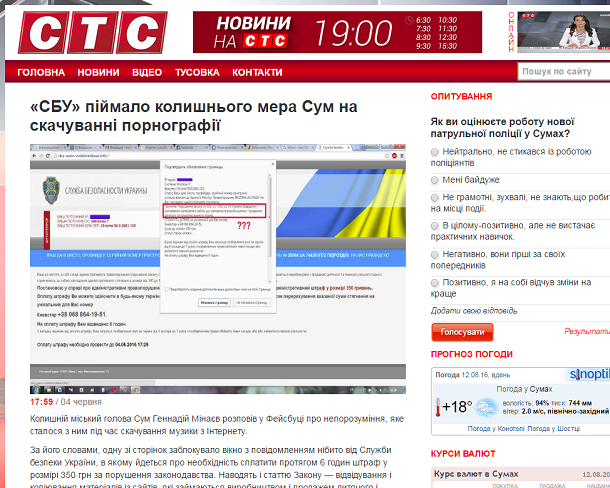Screen dimensions: 610x488
Task: Open the Новини menu item
Action: (x=98, y=72)
